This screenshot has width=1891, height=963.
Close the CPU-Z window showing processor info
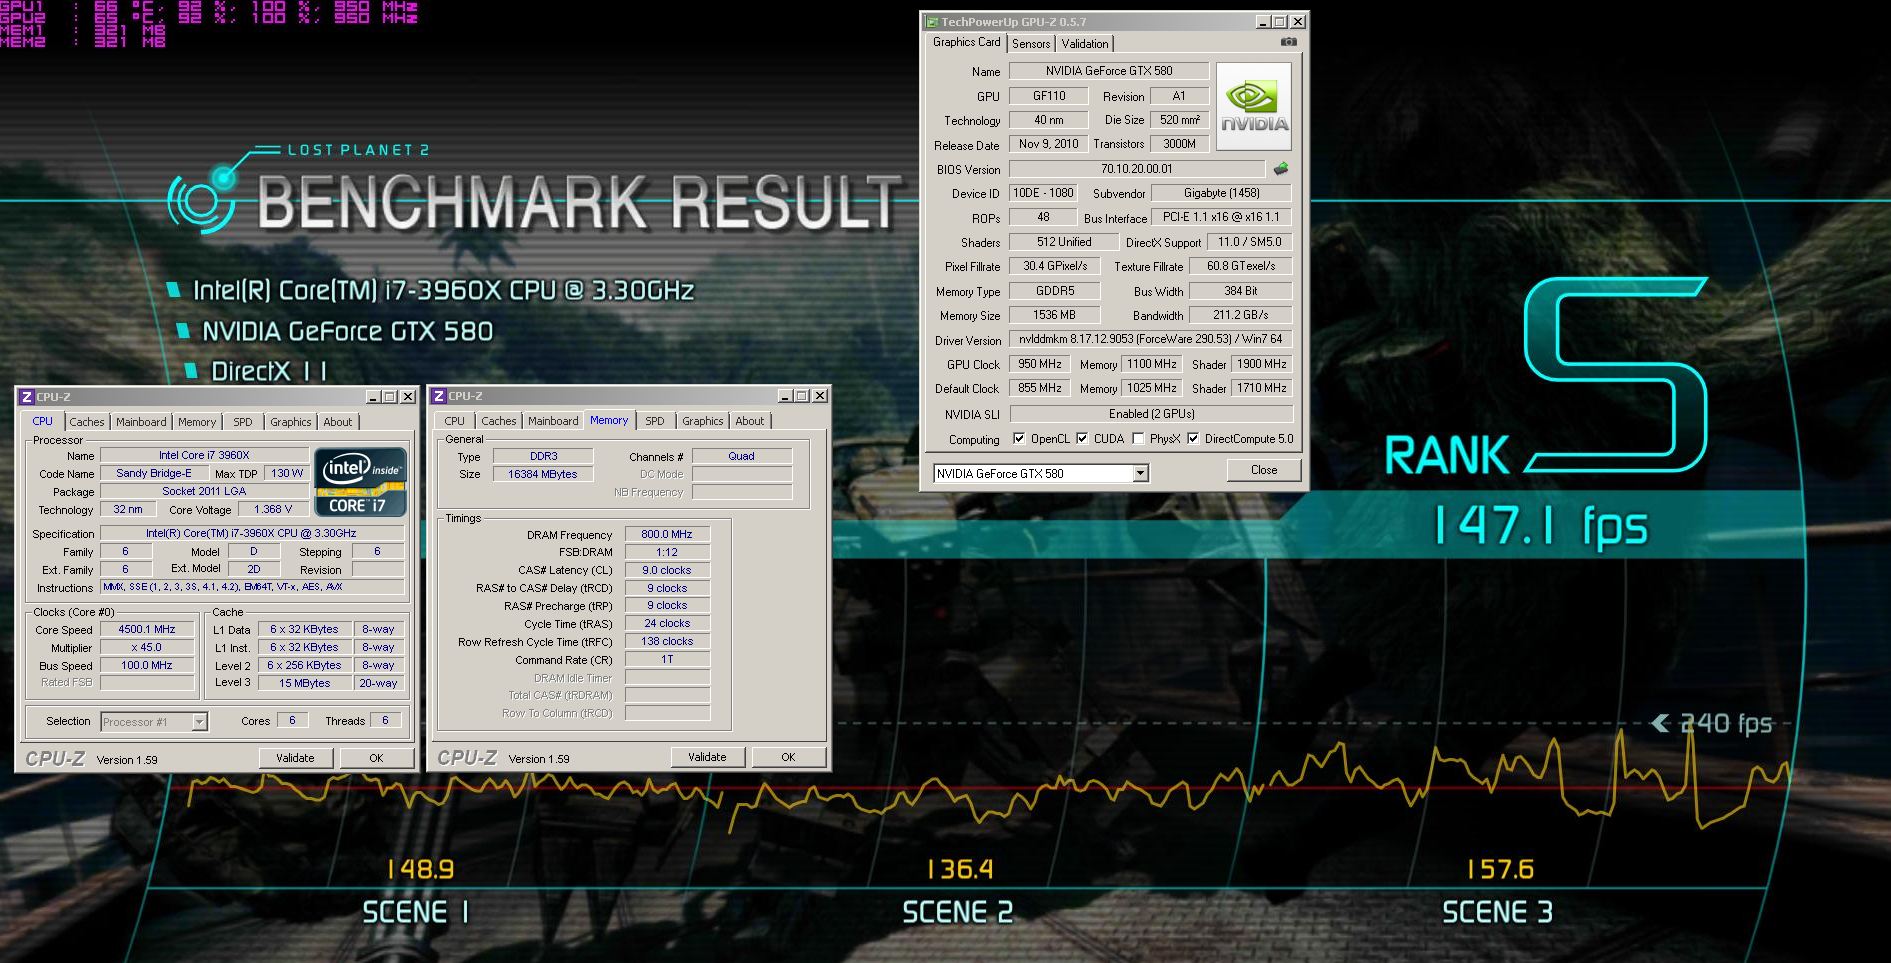click(x=408, y=397)
